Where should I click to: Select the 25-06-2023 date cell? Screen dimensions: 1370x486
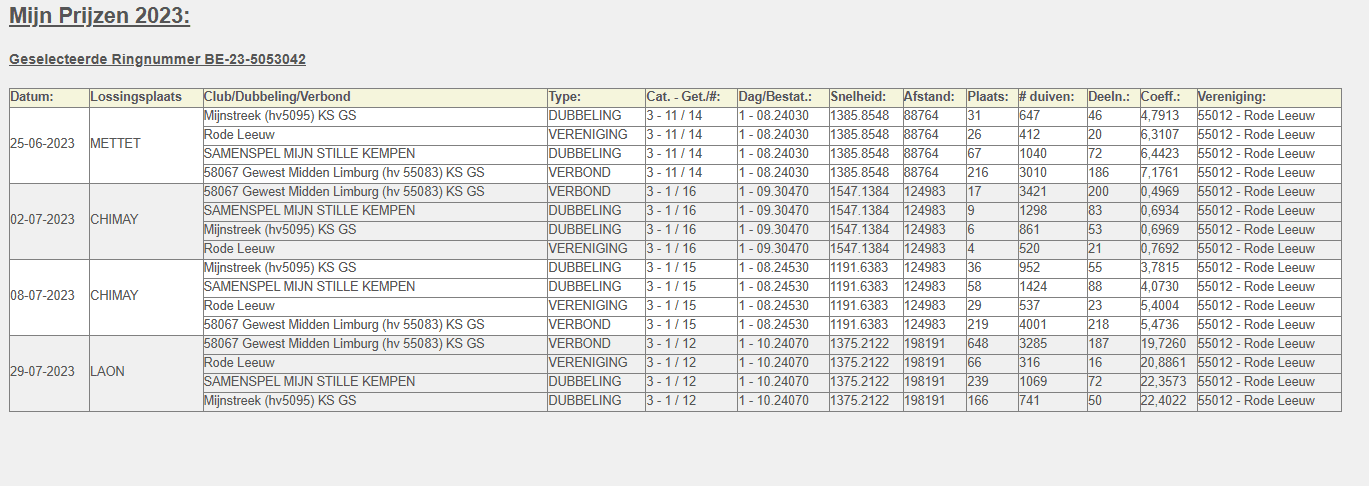click(42, 144)
